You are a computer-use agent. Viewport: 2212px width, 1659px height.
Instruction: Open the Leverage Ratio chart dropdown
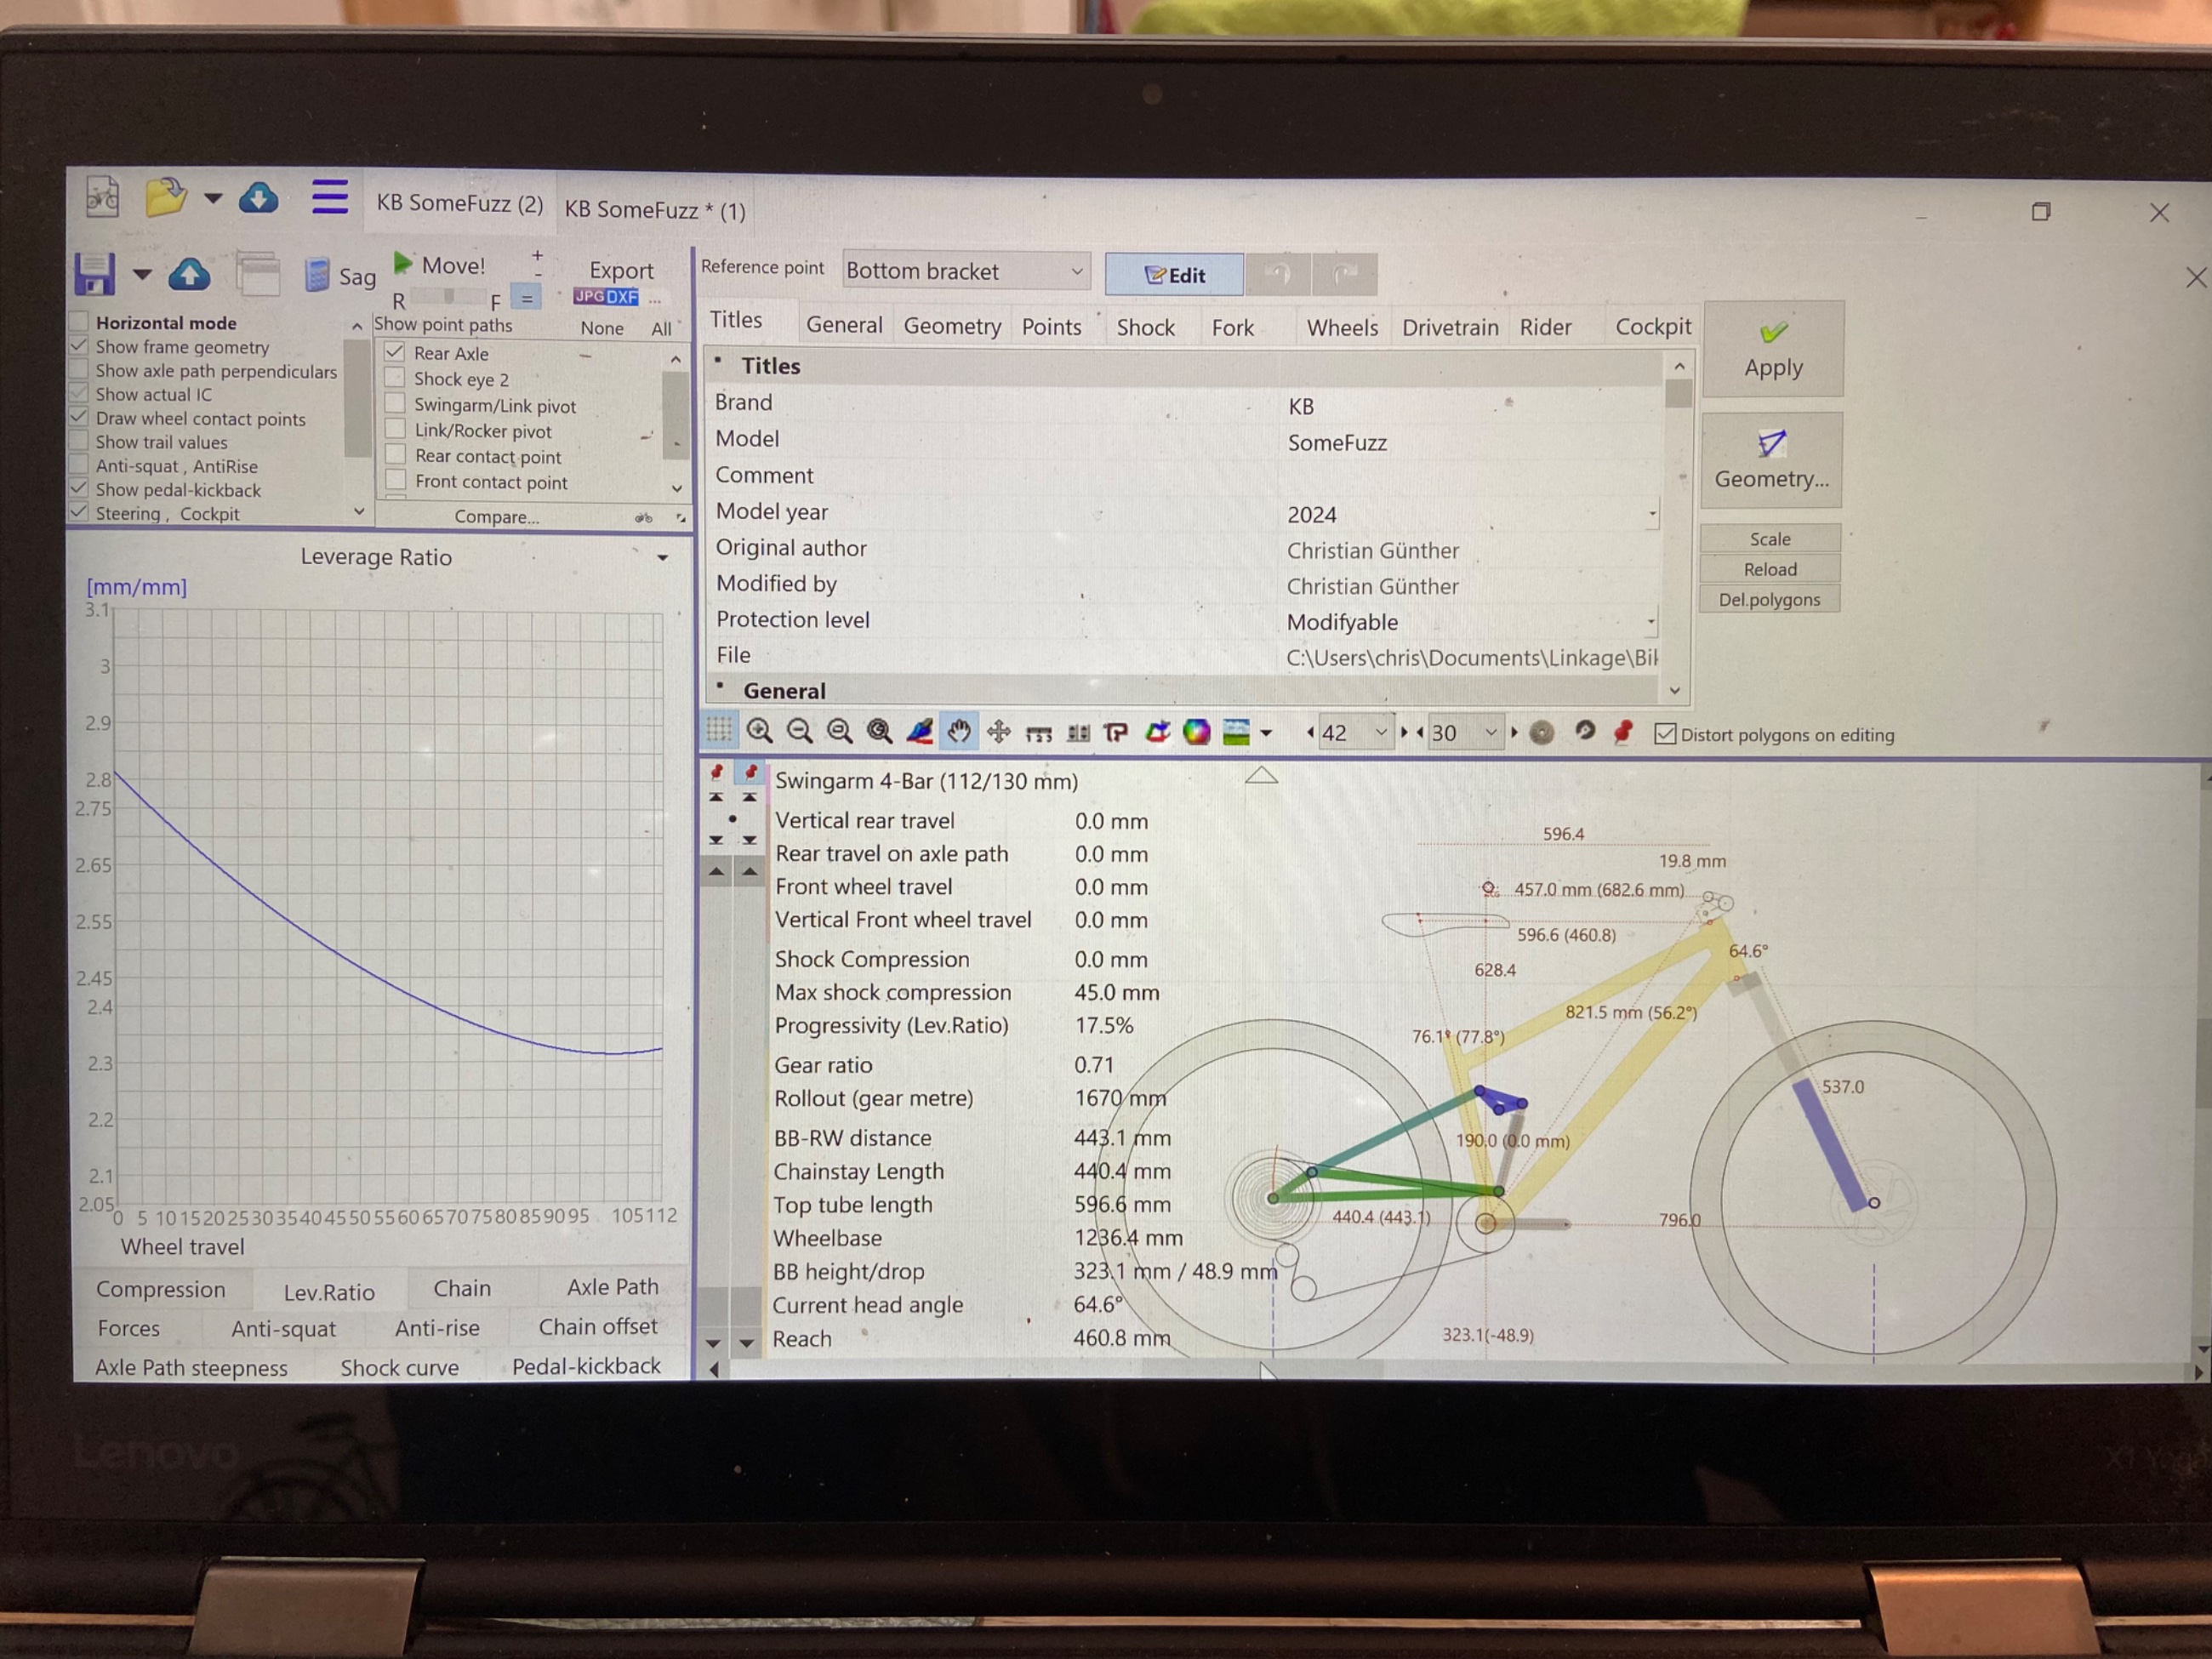[662, 558]
